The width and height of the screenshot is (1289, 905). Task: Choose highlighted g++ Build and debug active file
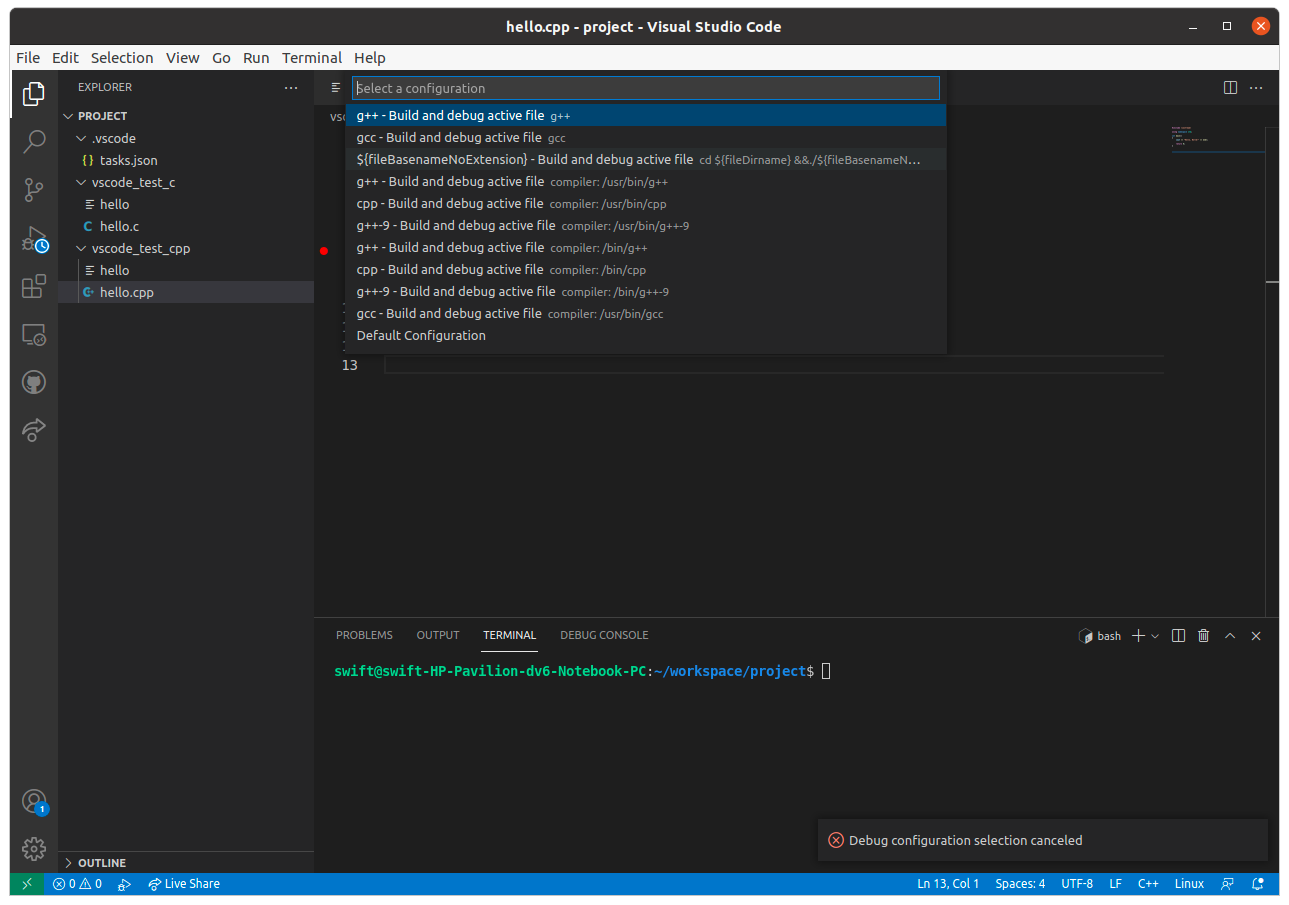pos(646,115)
